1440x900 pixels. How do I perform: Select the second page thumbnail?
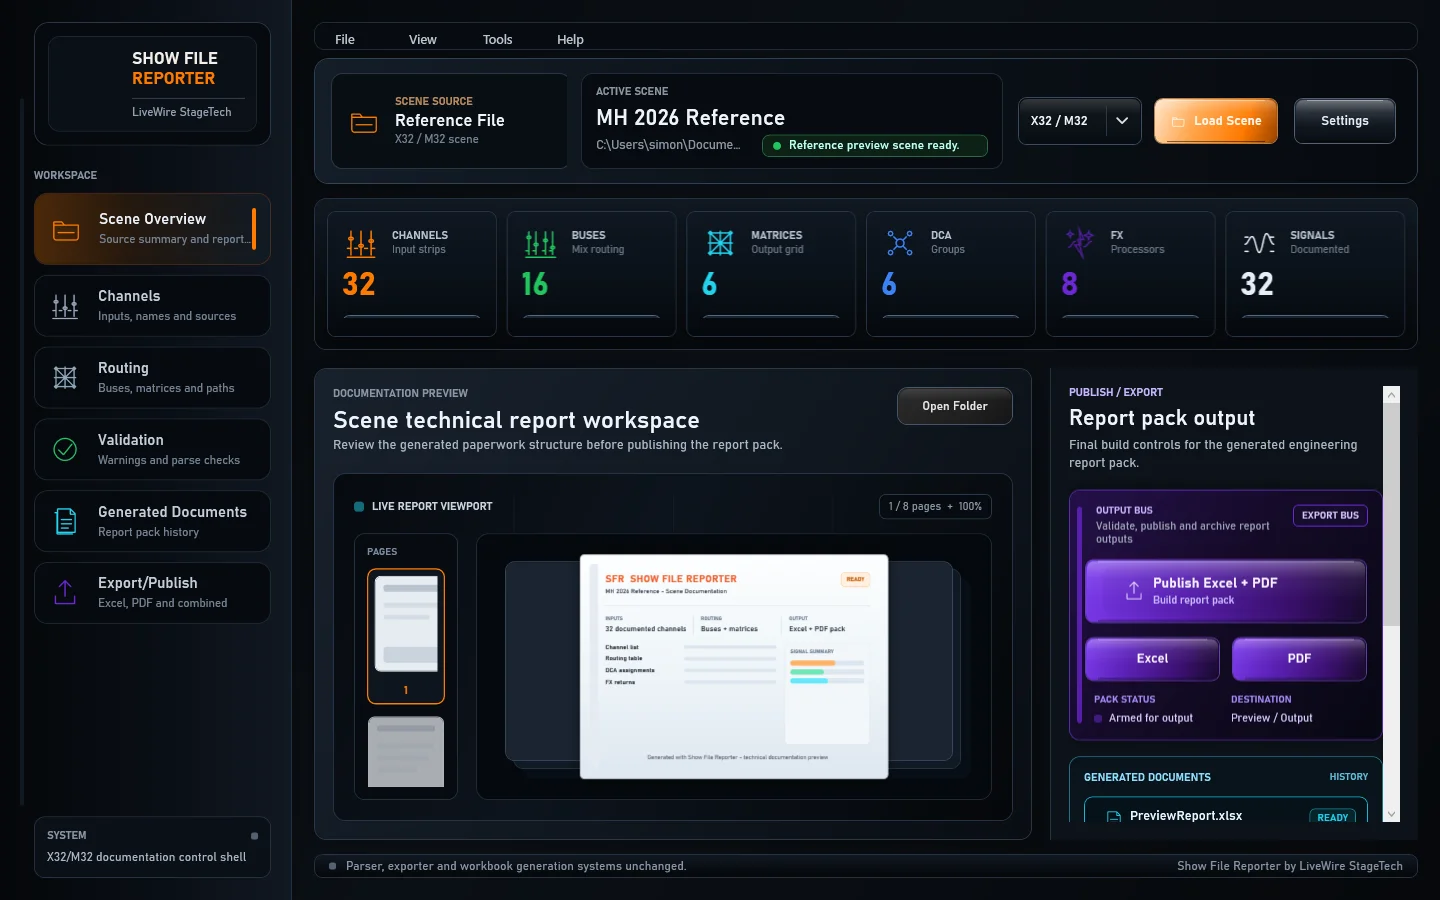click(406, 752)
